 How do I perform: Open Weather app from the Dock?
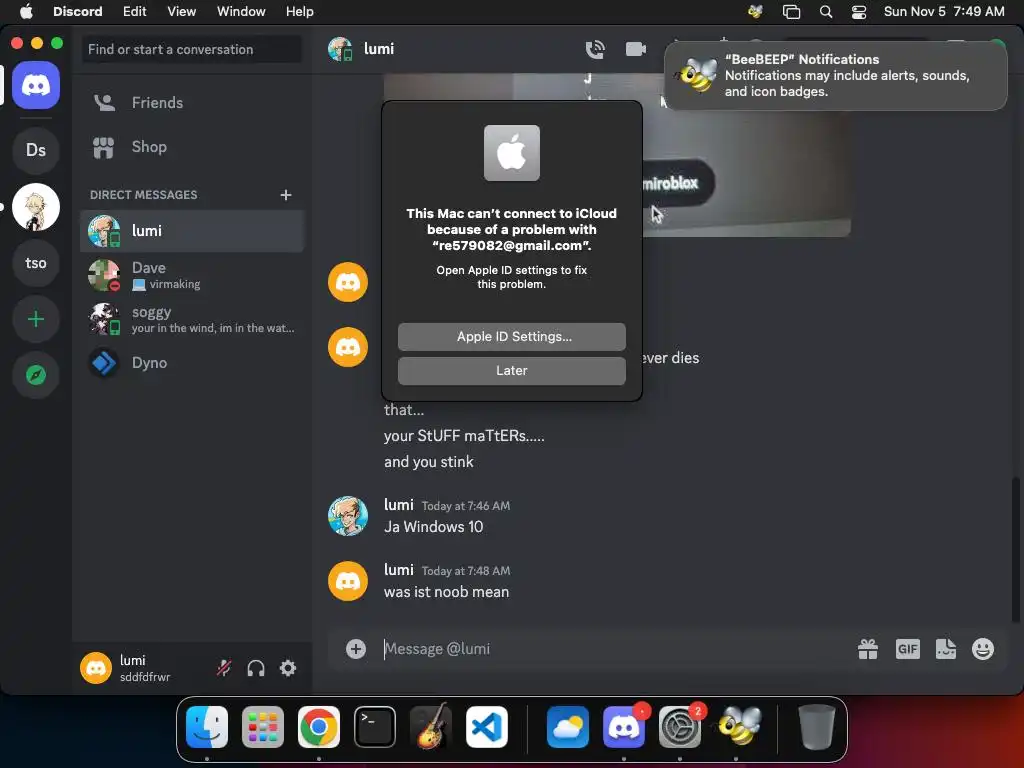(568, 727)
